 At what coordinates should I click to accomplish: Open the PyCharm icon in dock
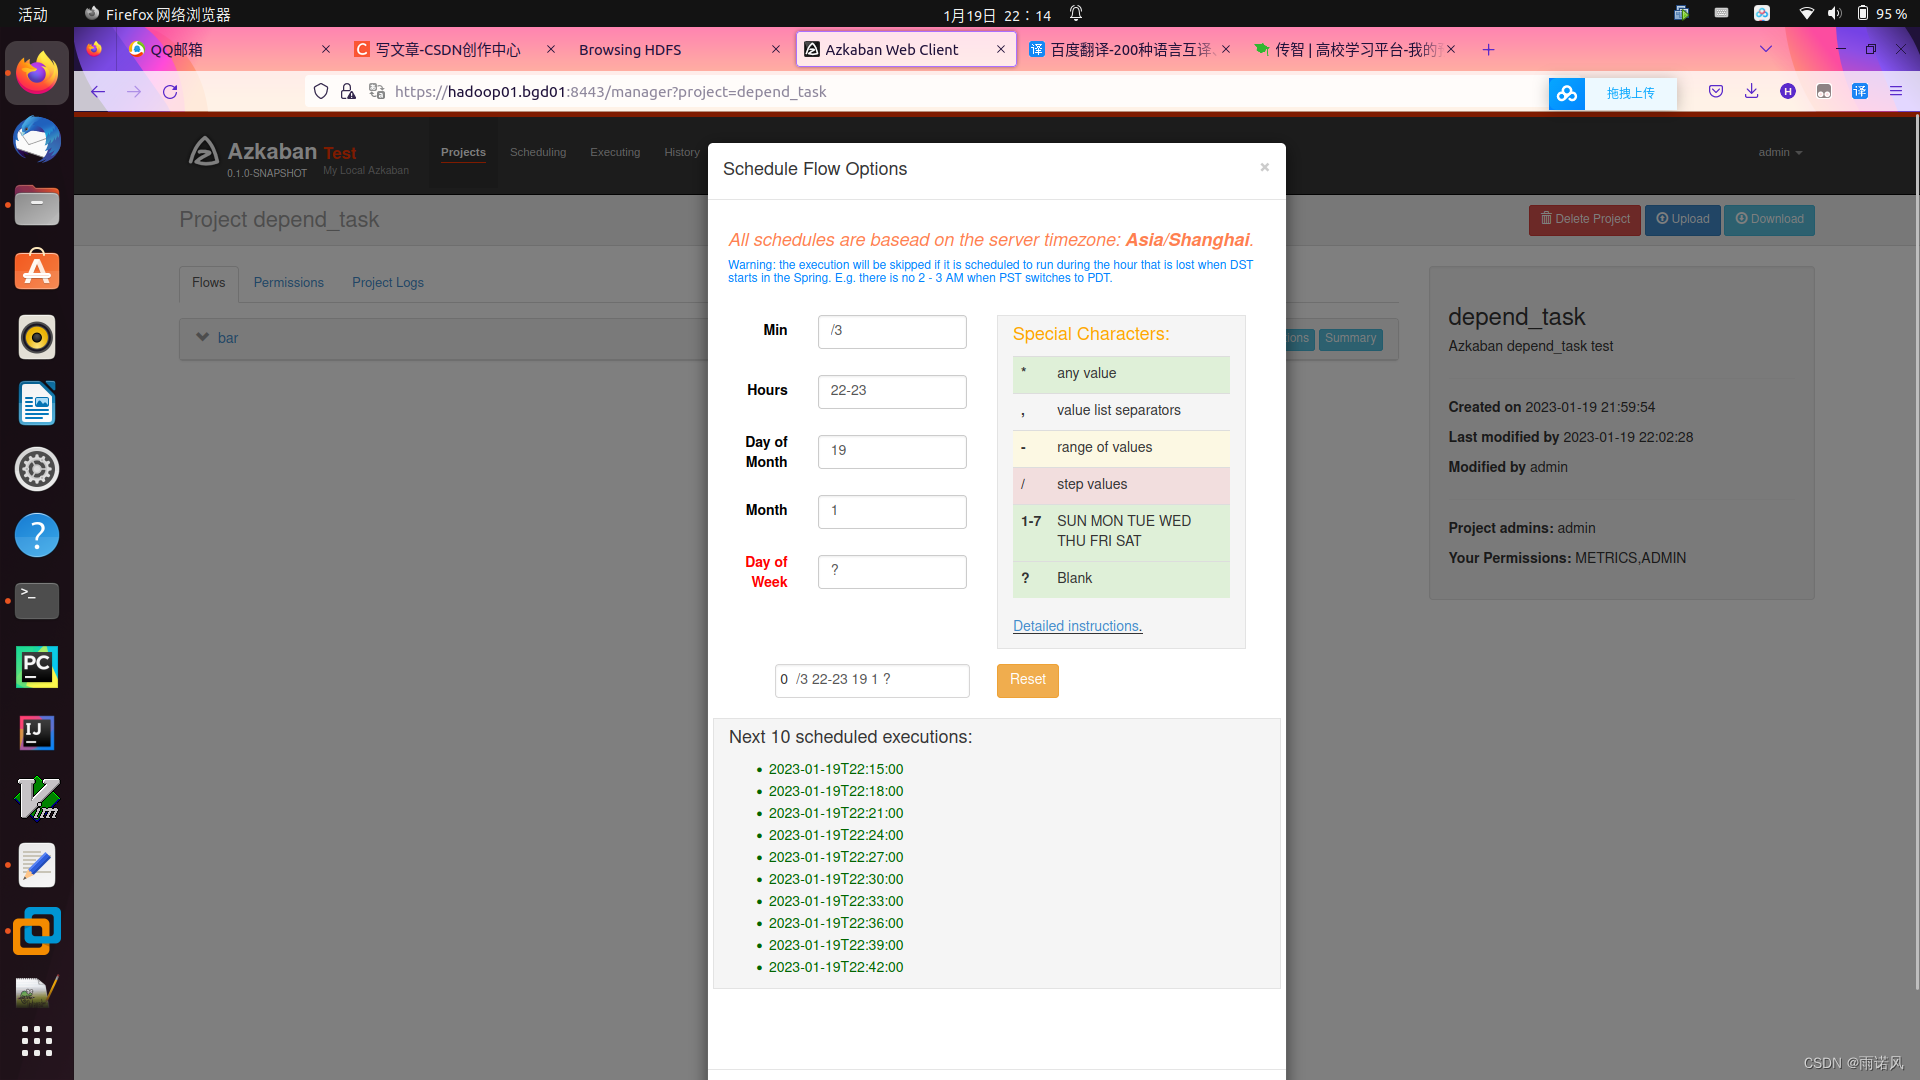(37, 667)
